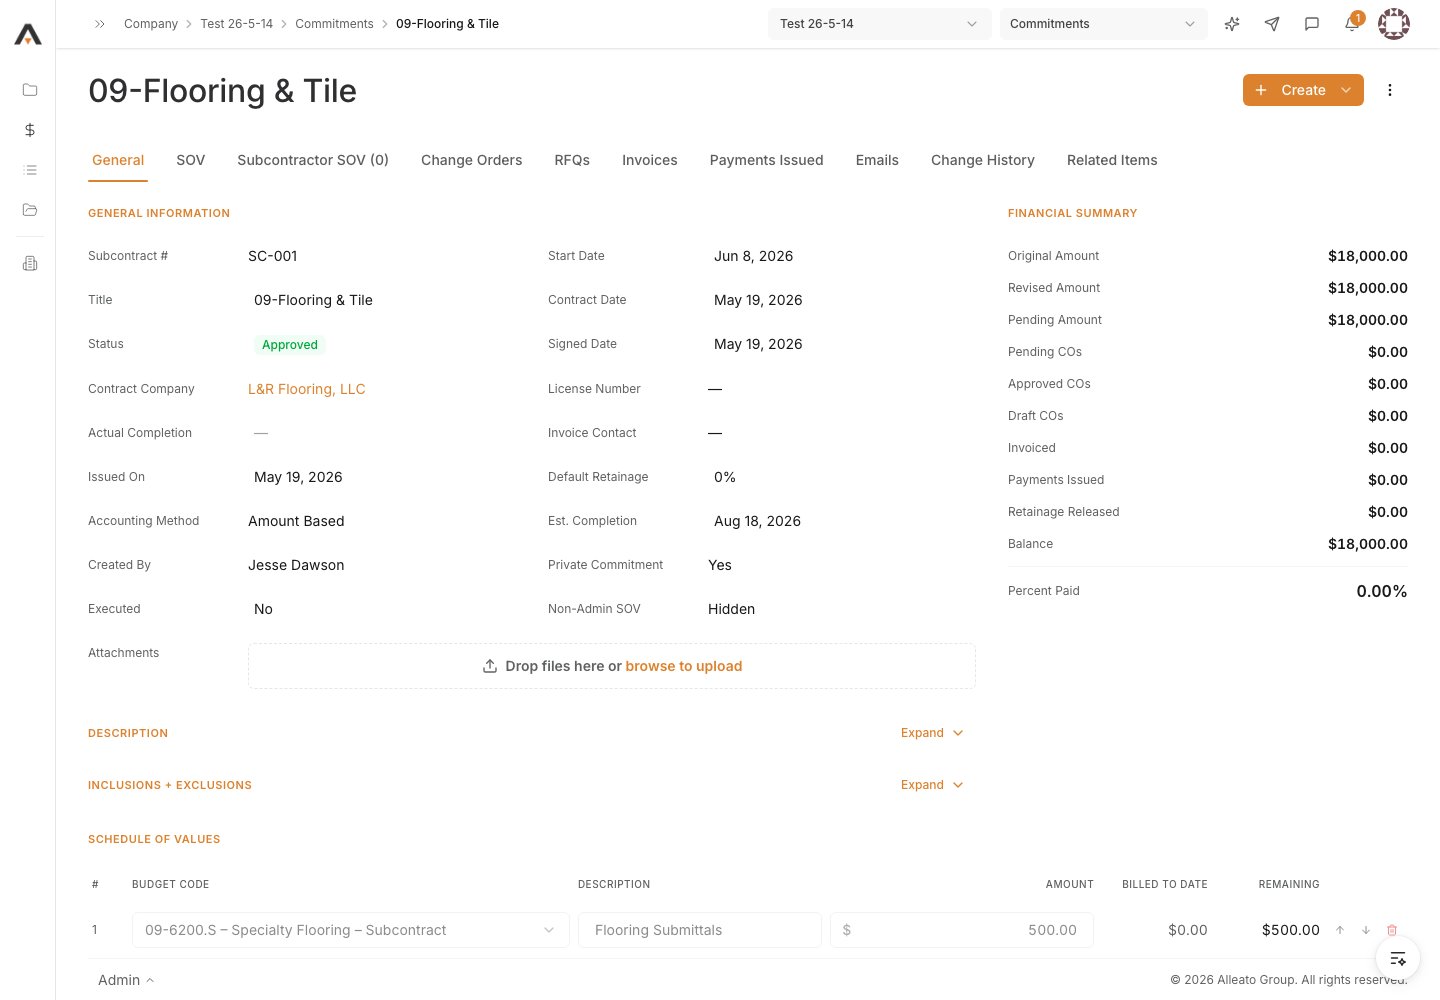Click the upload icon in attachments area

490,666
